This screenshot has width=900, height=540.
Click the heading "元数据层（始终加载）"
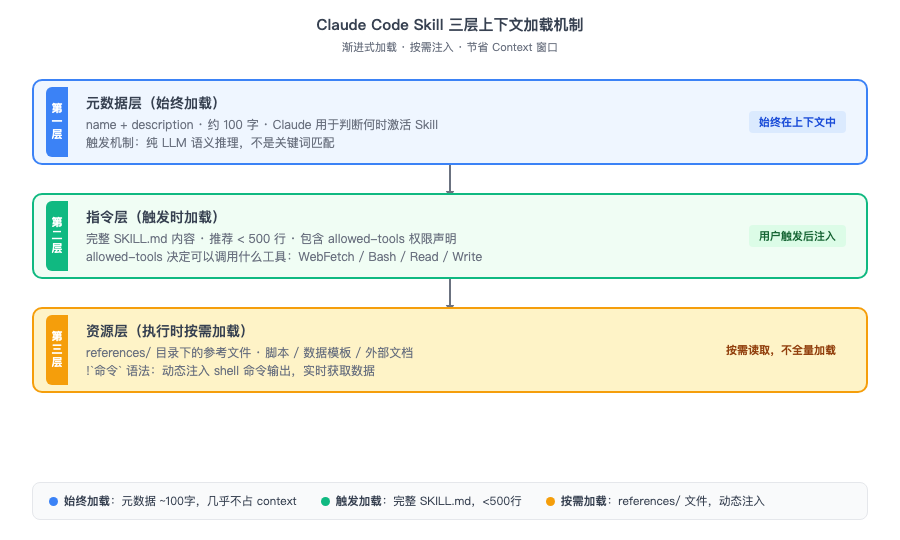tap(153, 103)
